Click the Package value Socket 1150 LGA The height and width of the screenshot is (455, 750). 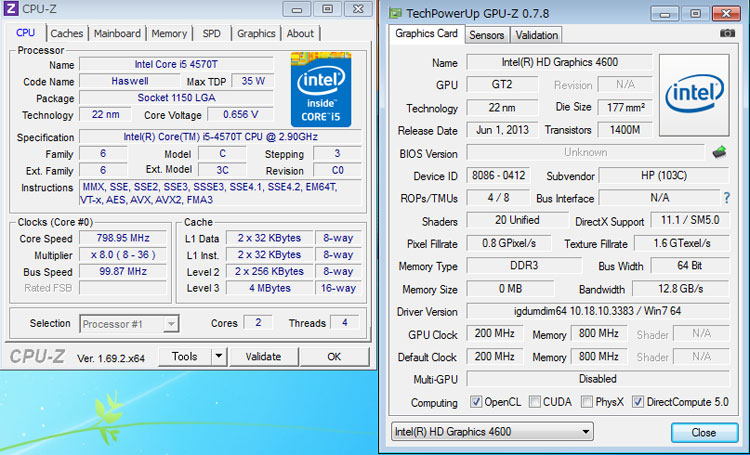click(x=176, y=98)
